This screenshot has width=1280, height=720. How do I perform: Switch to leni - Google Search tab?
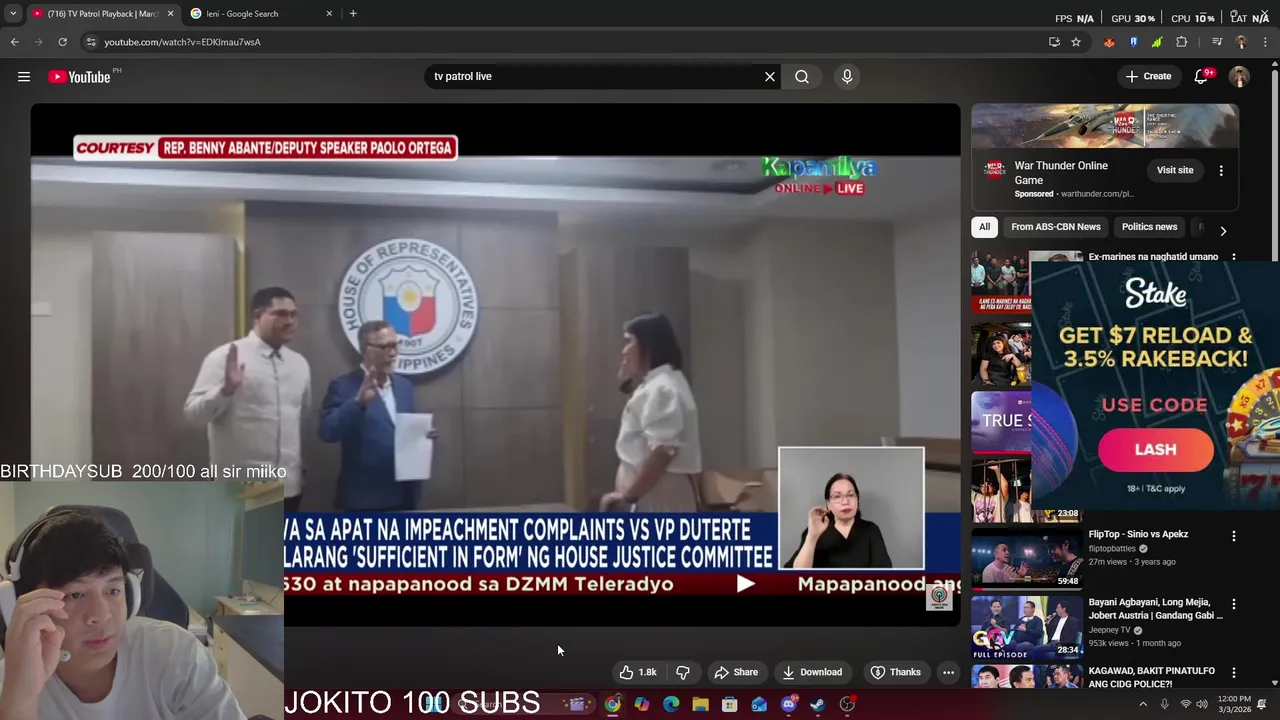[262, 14]
